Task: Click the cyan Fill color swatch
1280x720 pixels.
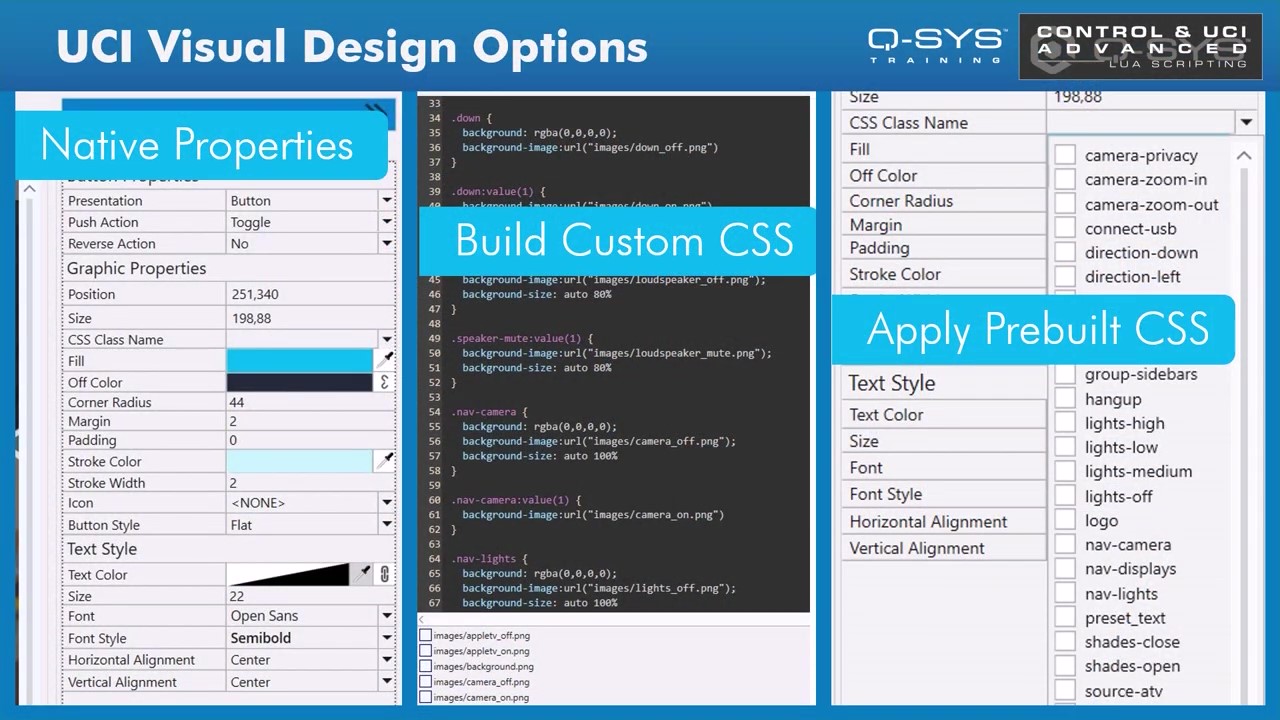Action: pos(300,360)
